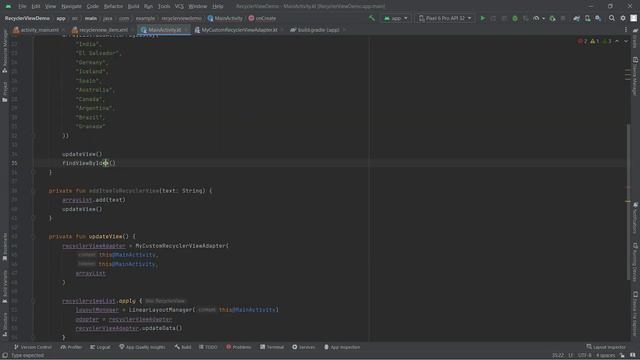Run the app with green play button
The width and height of the screenshot is (640, 360).
click(482, 18)
